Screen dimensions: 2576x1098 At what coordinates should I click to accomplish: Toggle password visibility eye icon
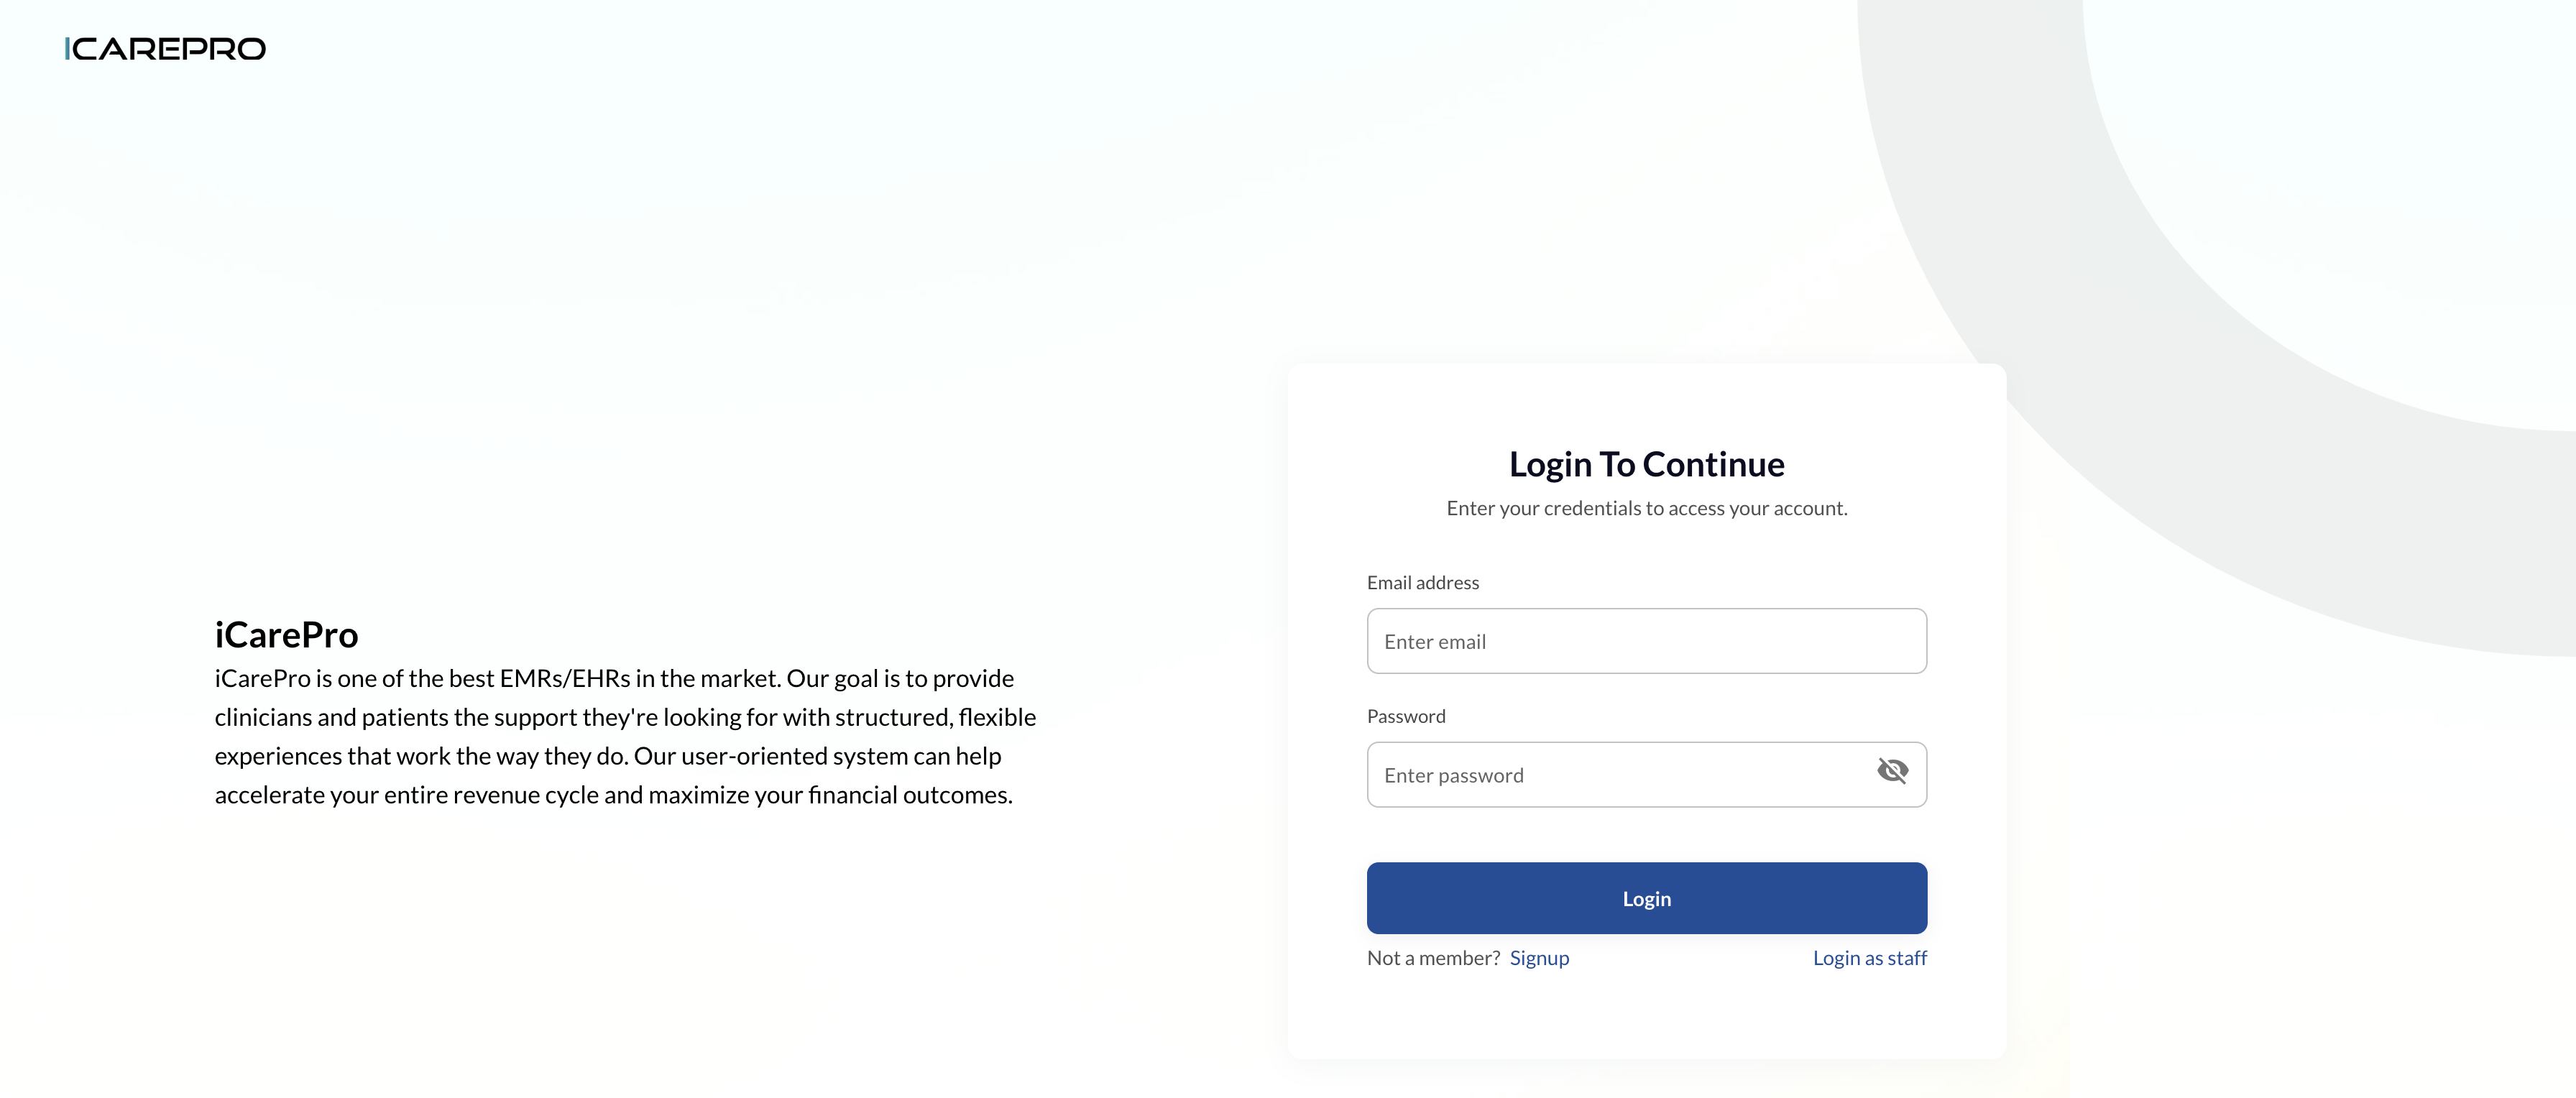[x=1892, y=771]
